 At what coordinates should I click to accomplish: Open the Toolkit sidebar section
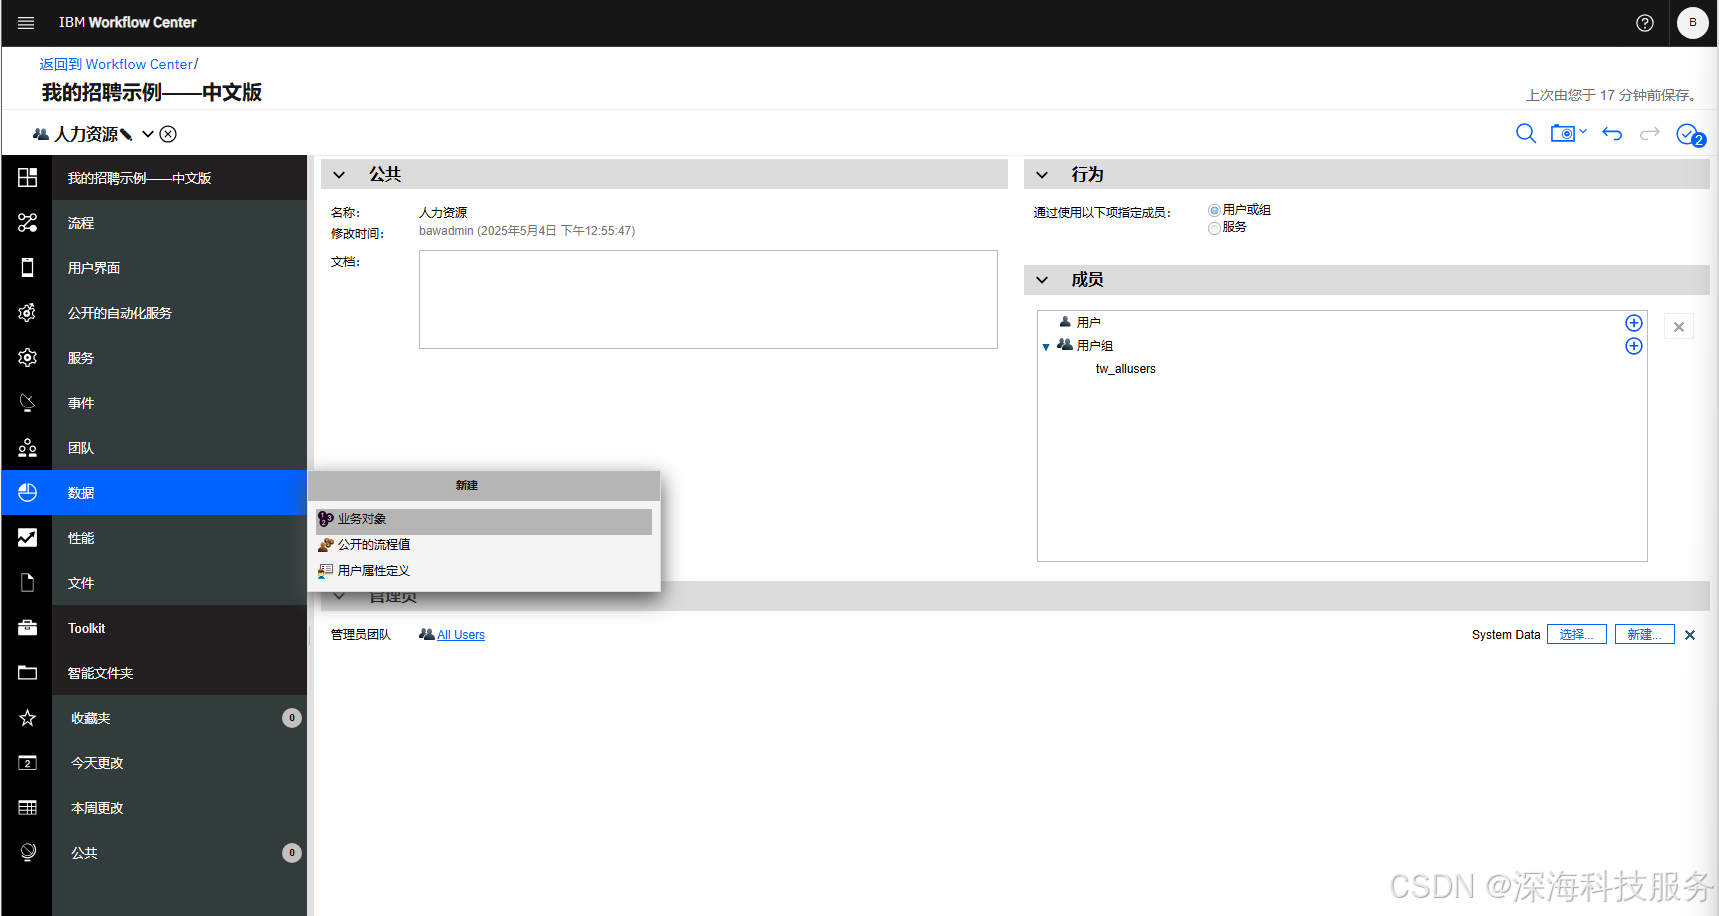click(x=179, y=628)
